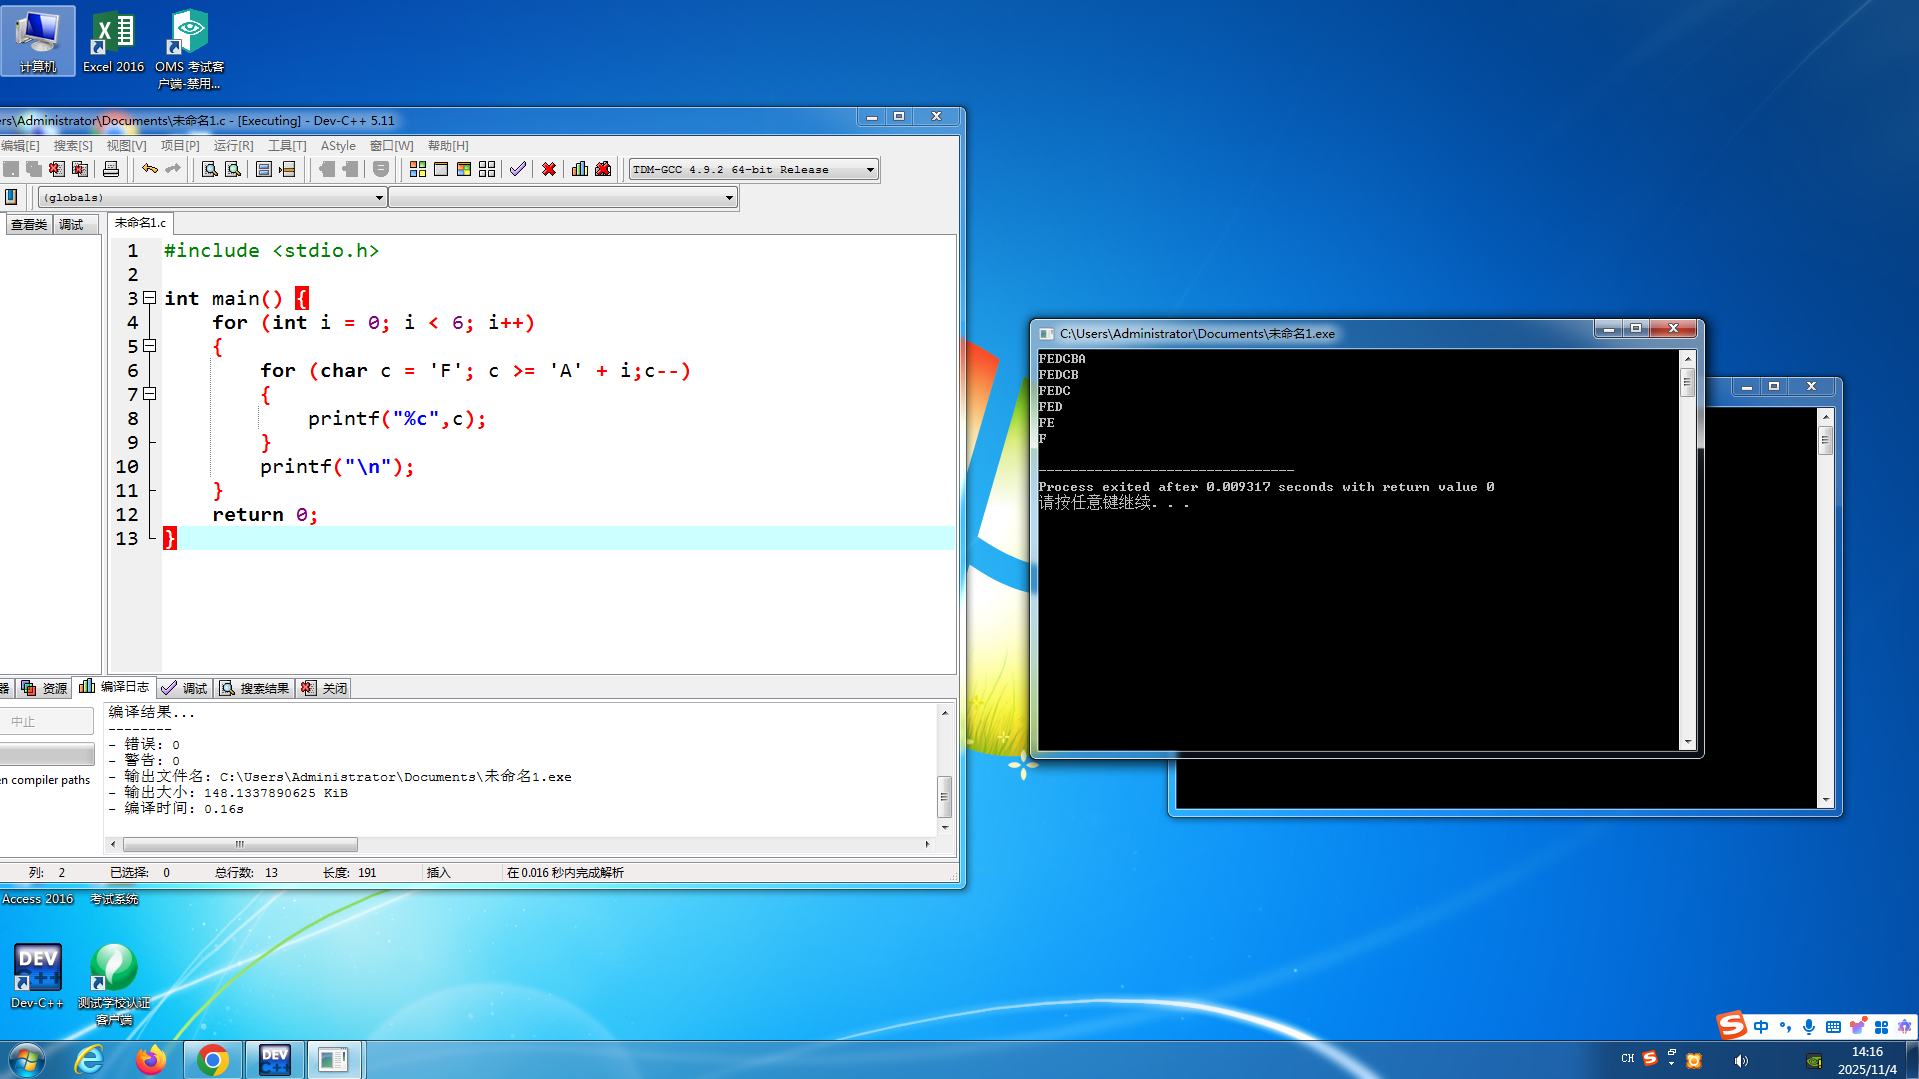Click the Run window toolbar icon

(x=441, y=169)
